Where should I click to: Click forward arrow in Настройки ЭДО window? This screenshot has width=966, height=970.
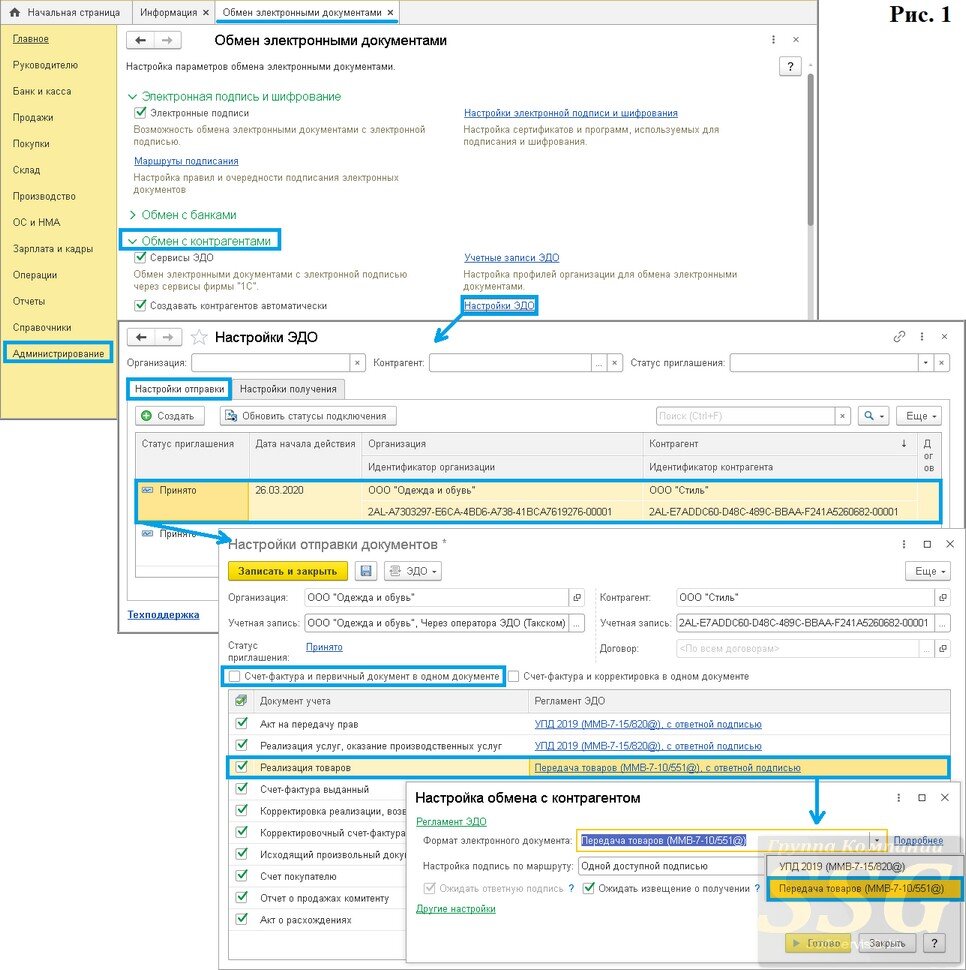point(168,337)
